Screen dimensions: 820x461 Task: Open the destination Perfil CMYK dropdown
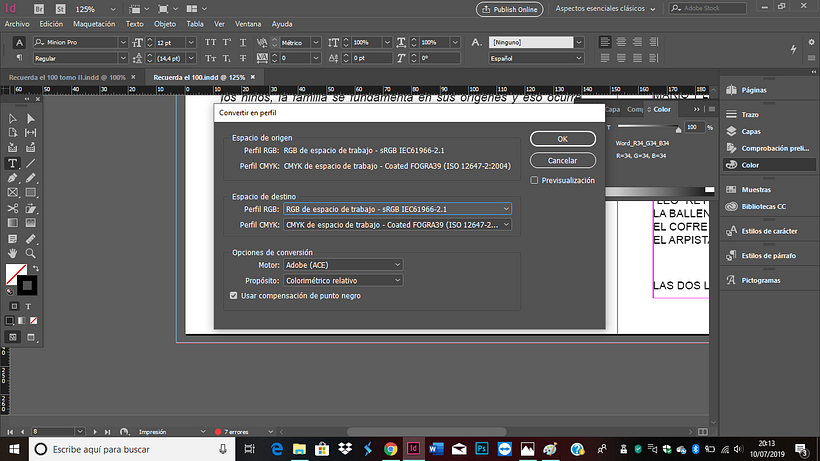(397, 225)
